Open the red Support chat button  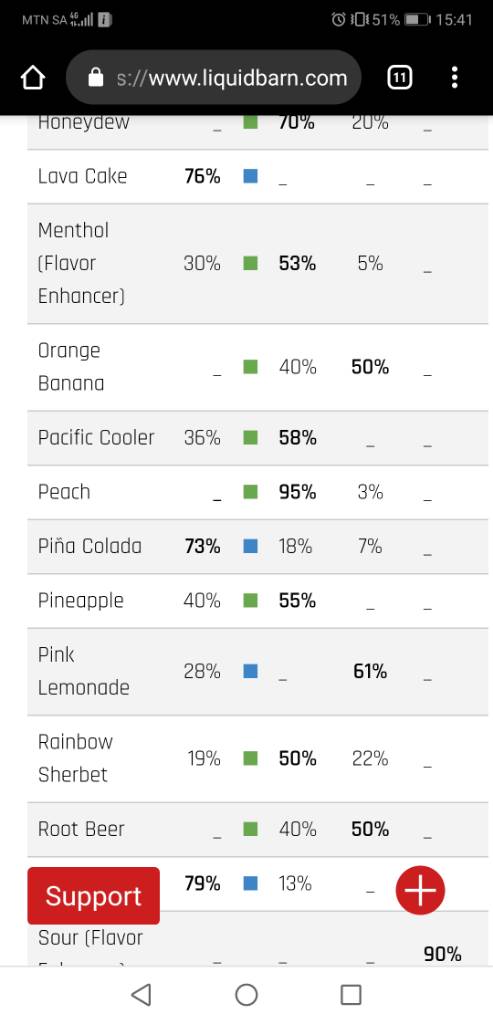[93, 896]
